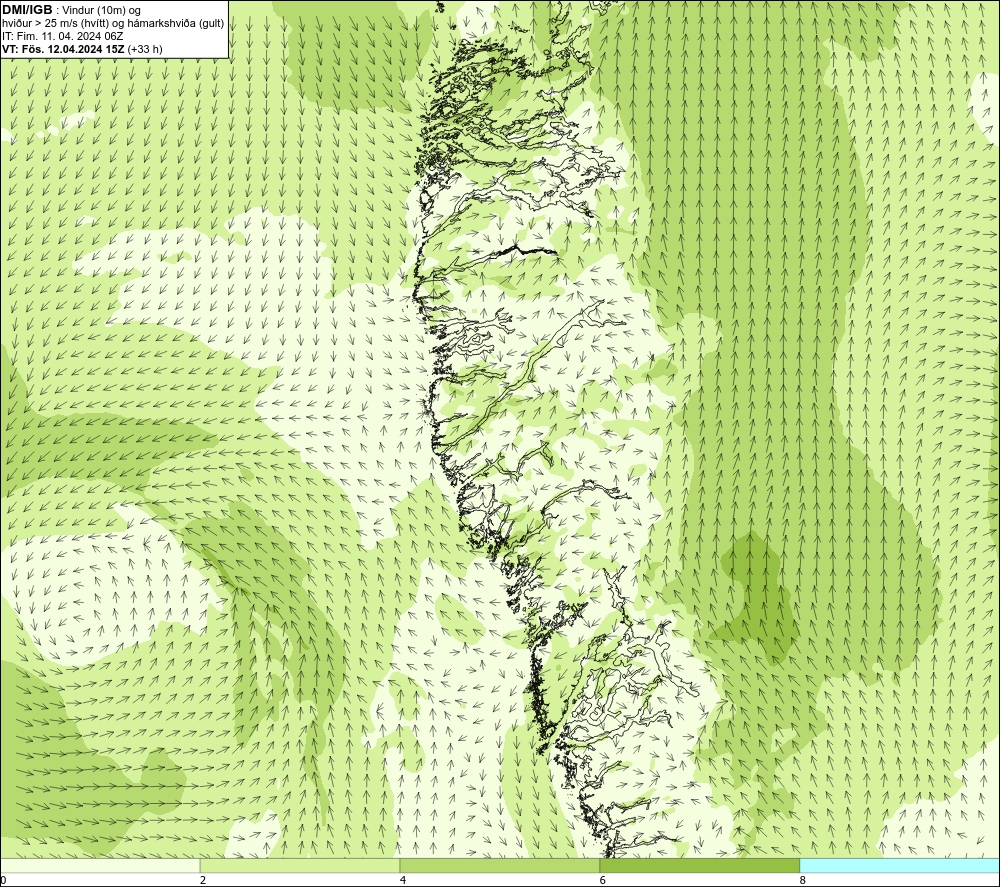Click the scale label '2'
Screen dimensions: 1000x887
pos(203,881)
